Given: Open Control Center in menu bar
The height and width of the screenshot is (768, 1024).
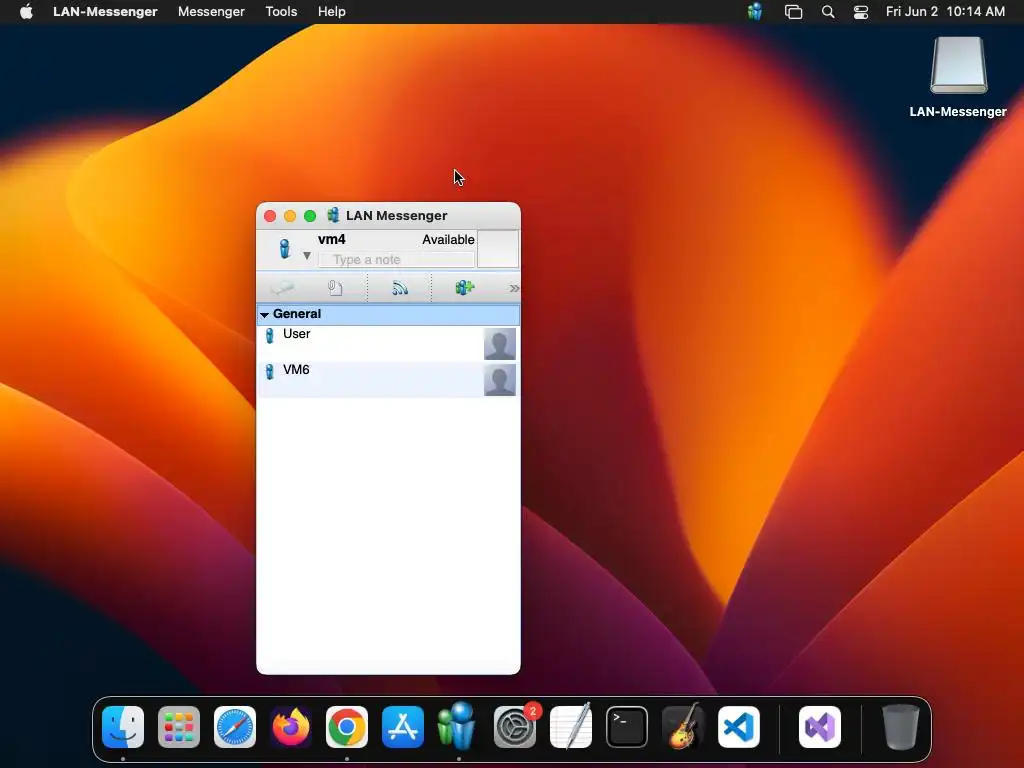Looking at the screenshot, I should coord(861,12).
